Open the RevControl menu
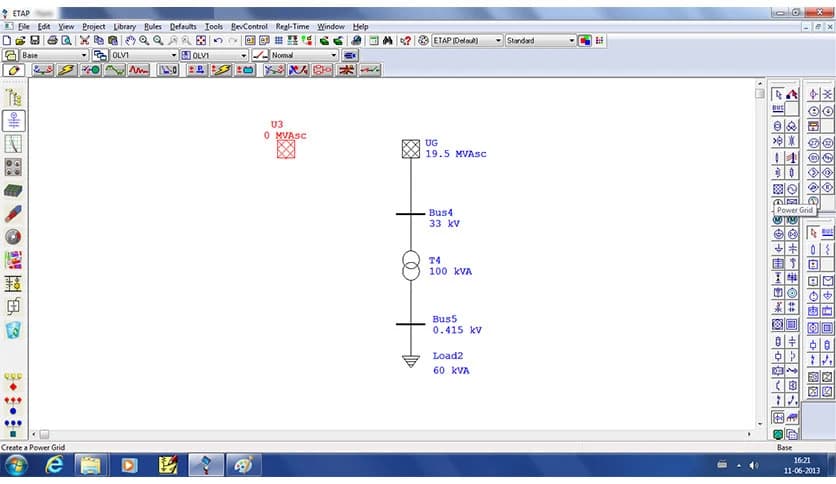The image size is (836, 484). point(249,26)
